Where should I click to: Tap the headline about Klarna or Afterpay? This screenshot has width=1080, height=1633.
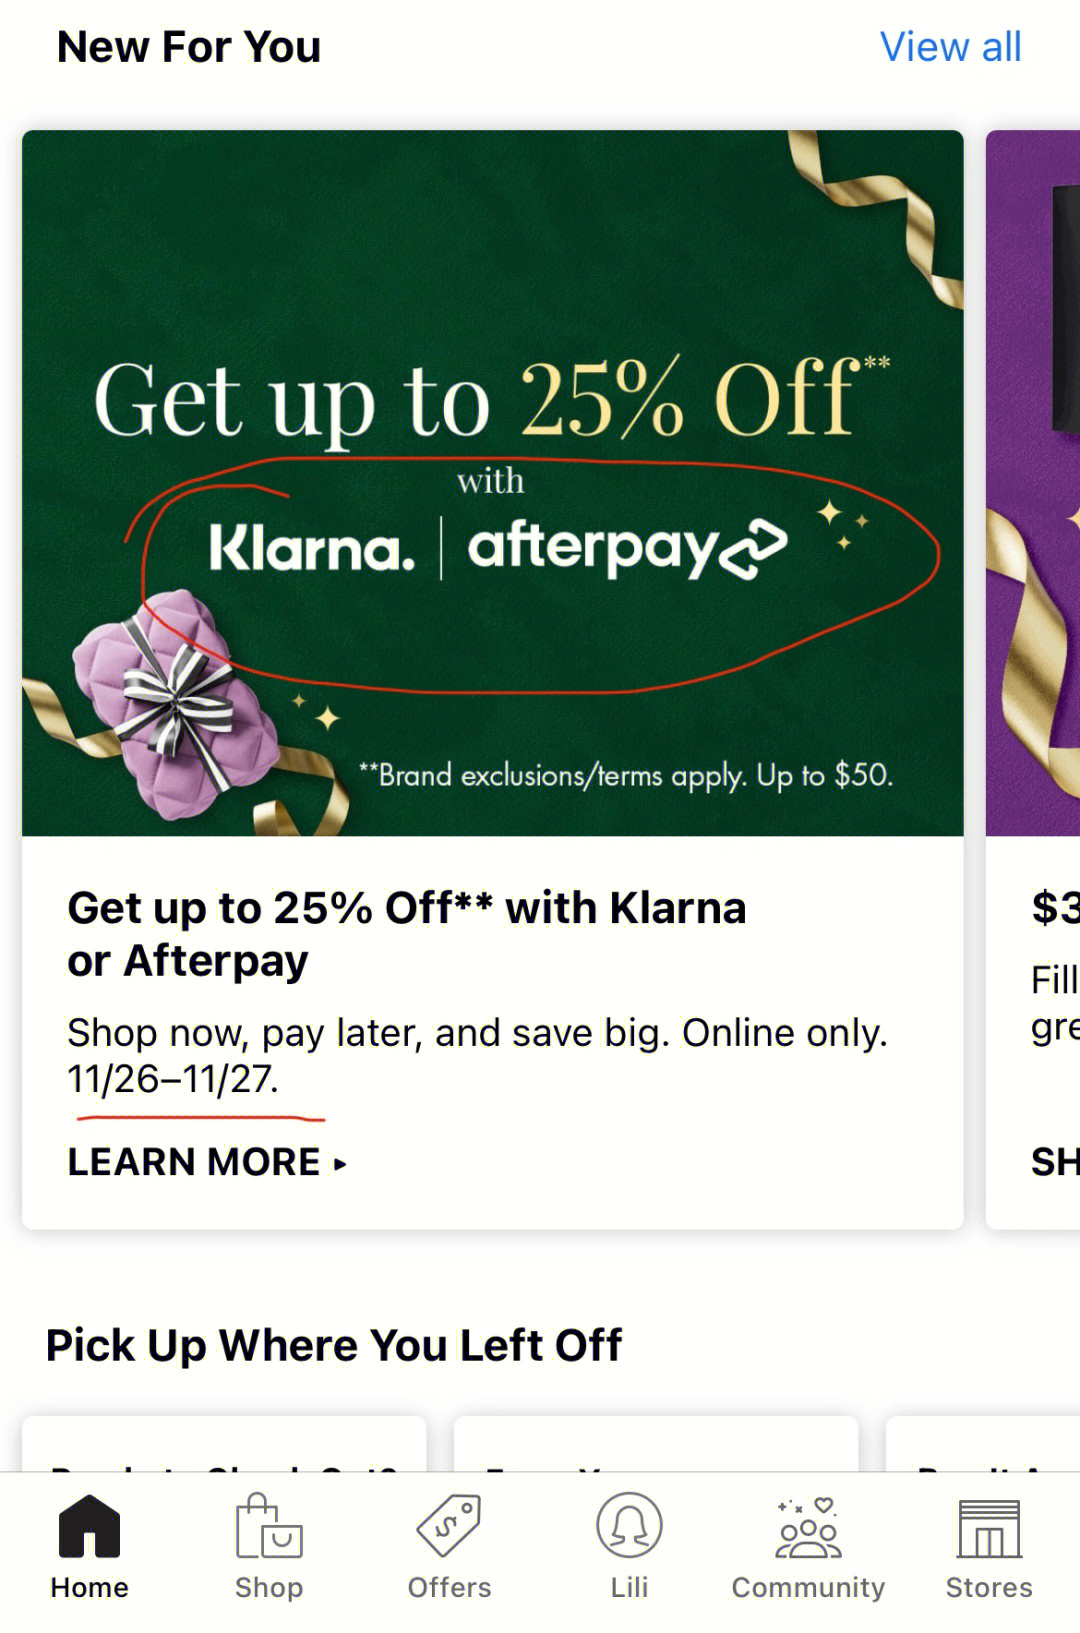[406, 934]
